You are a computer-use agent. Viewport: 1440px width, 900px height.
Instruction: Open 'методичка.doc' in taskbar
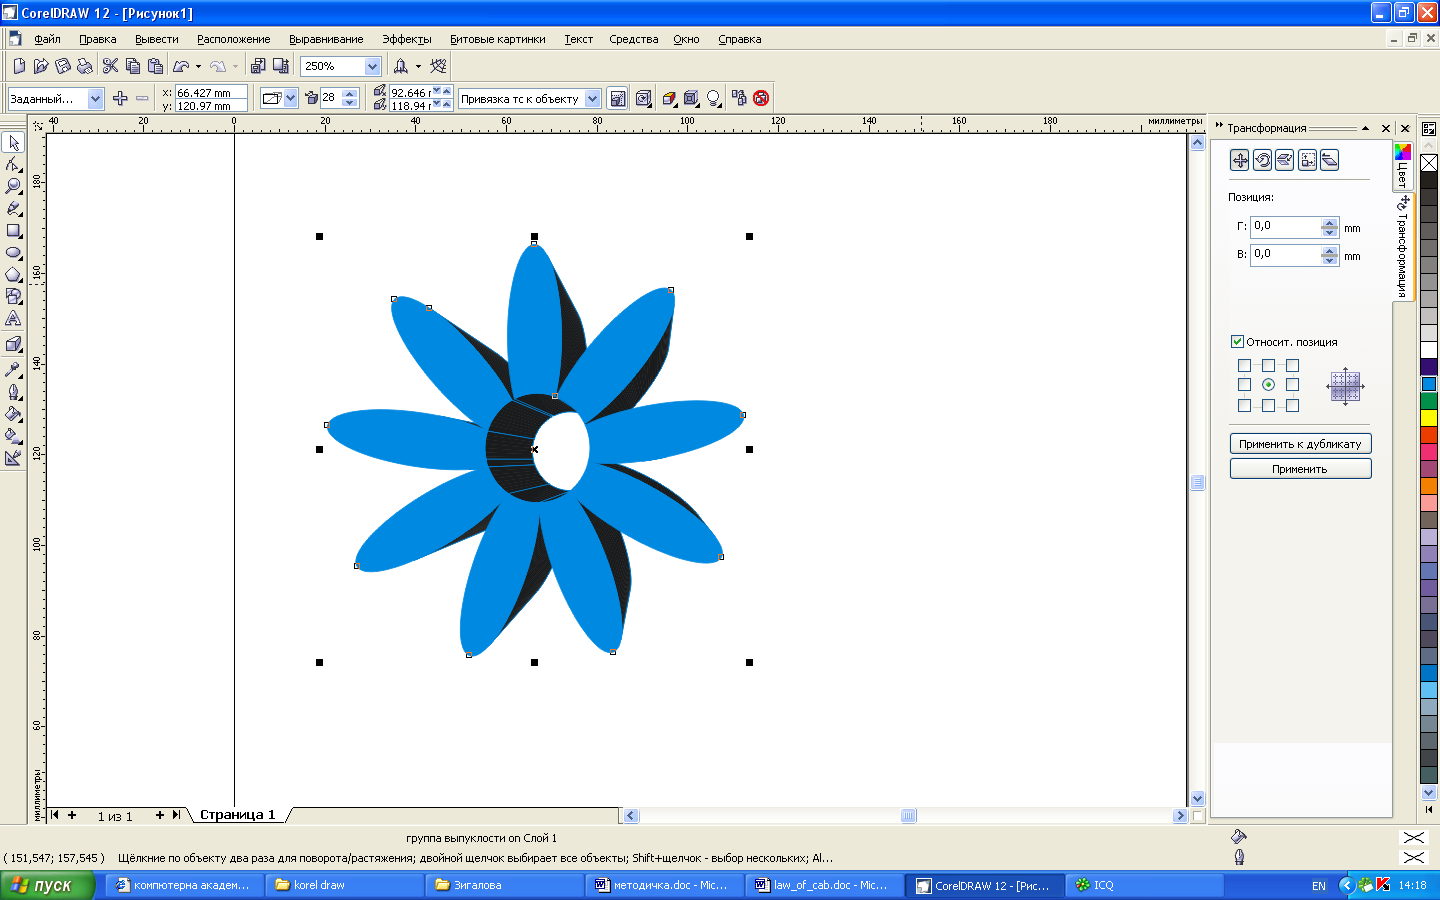tap(665, 885)
